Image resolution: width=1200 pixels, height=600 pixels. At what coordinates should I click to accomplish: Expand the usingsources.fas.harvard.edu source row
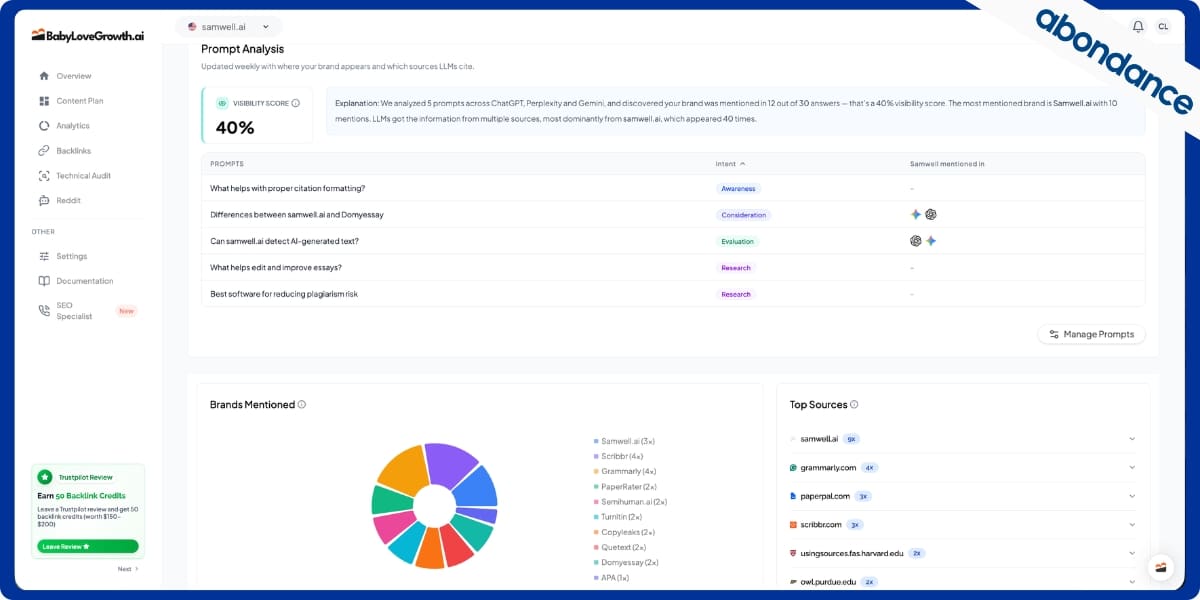1132,553
